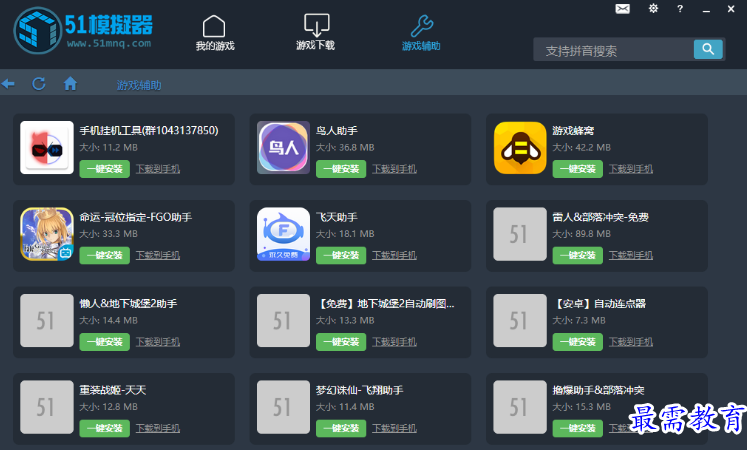Click FGO助手 anime character icon
The image size is (753, 450).
click(x=47, y=234)
